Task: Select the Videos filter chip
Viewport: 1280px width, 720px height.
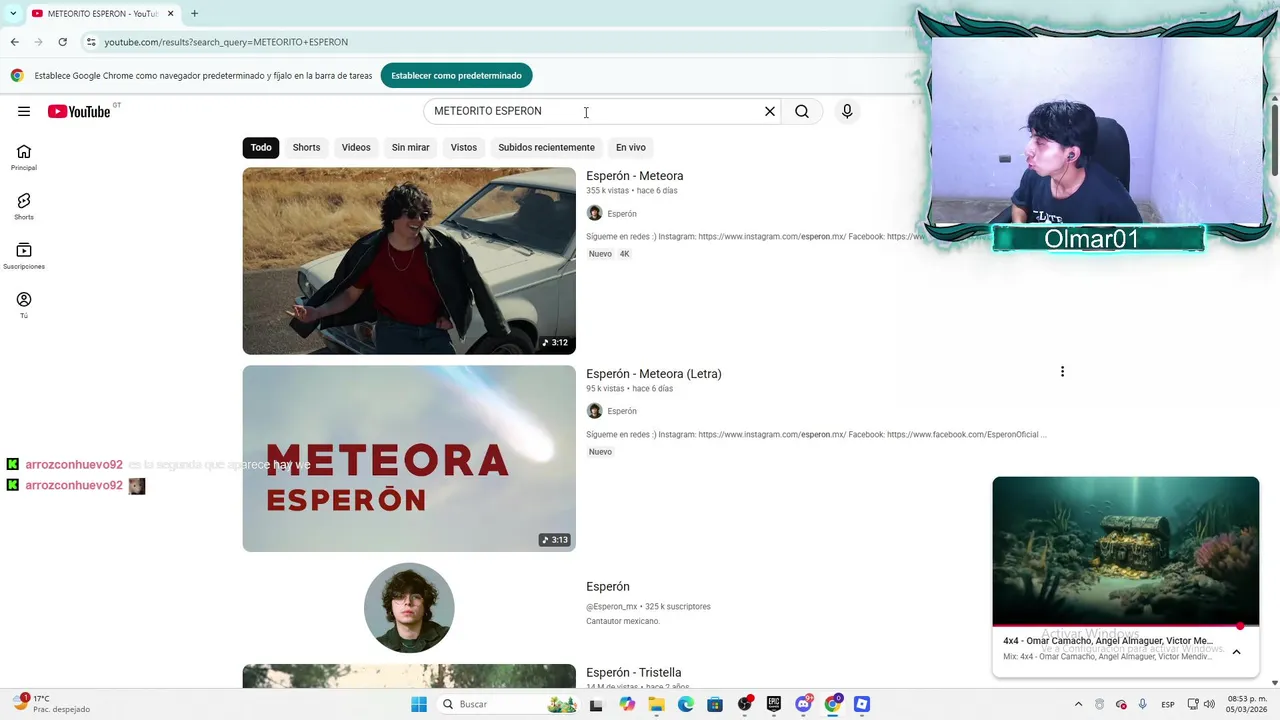Action: (x=356, y=147)
